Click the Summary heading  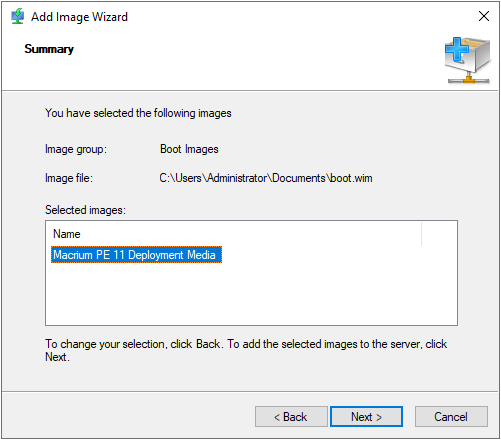click(49, 49)
